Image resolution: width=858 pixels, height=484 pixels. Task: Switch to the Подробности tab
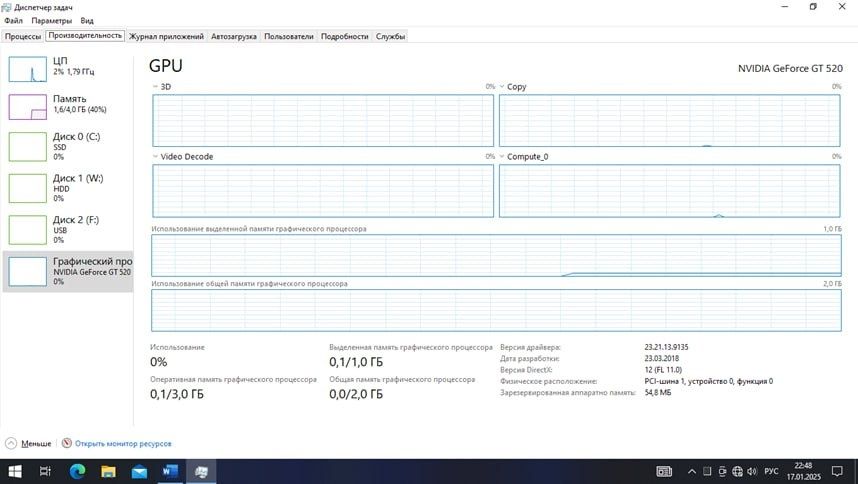(345, 37)
